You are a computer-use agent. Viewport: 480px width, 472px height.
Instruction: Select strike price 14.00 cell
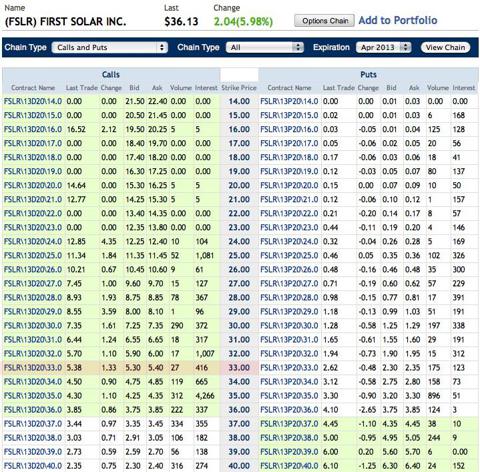point(239,101)
